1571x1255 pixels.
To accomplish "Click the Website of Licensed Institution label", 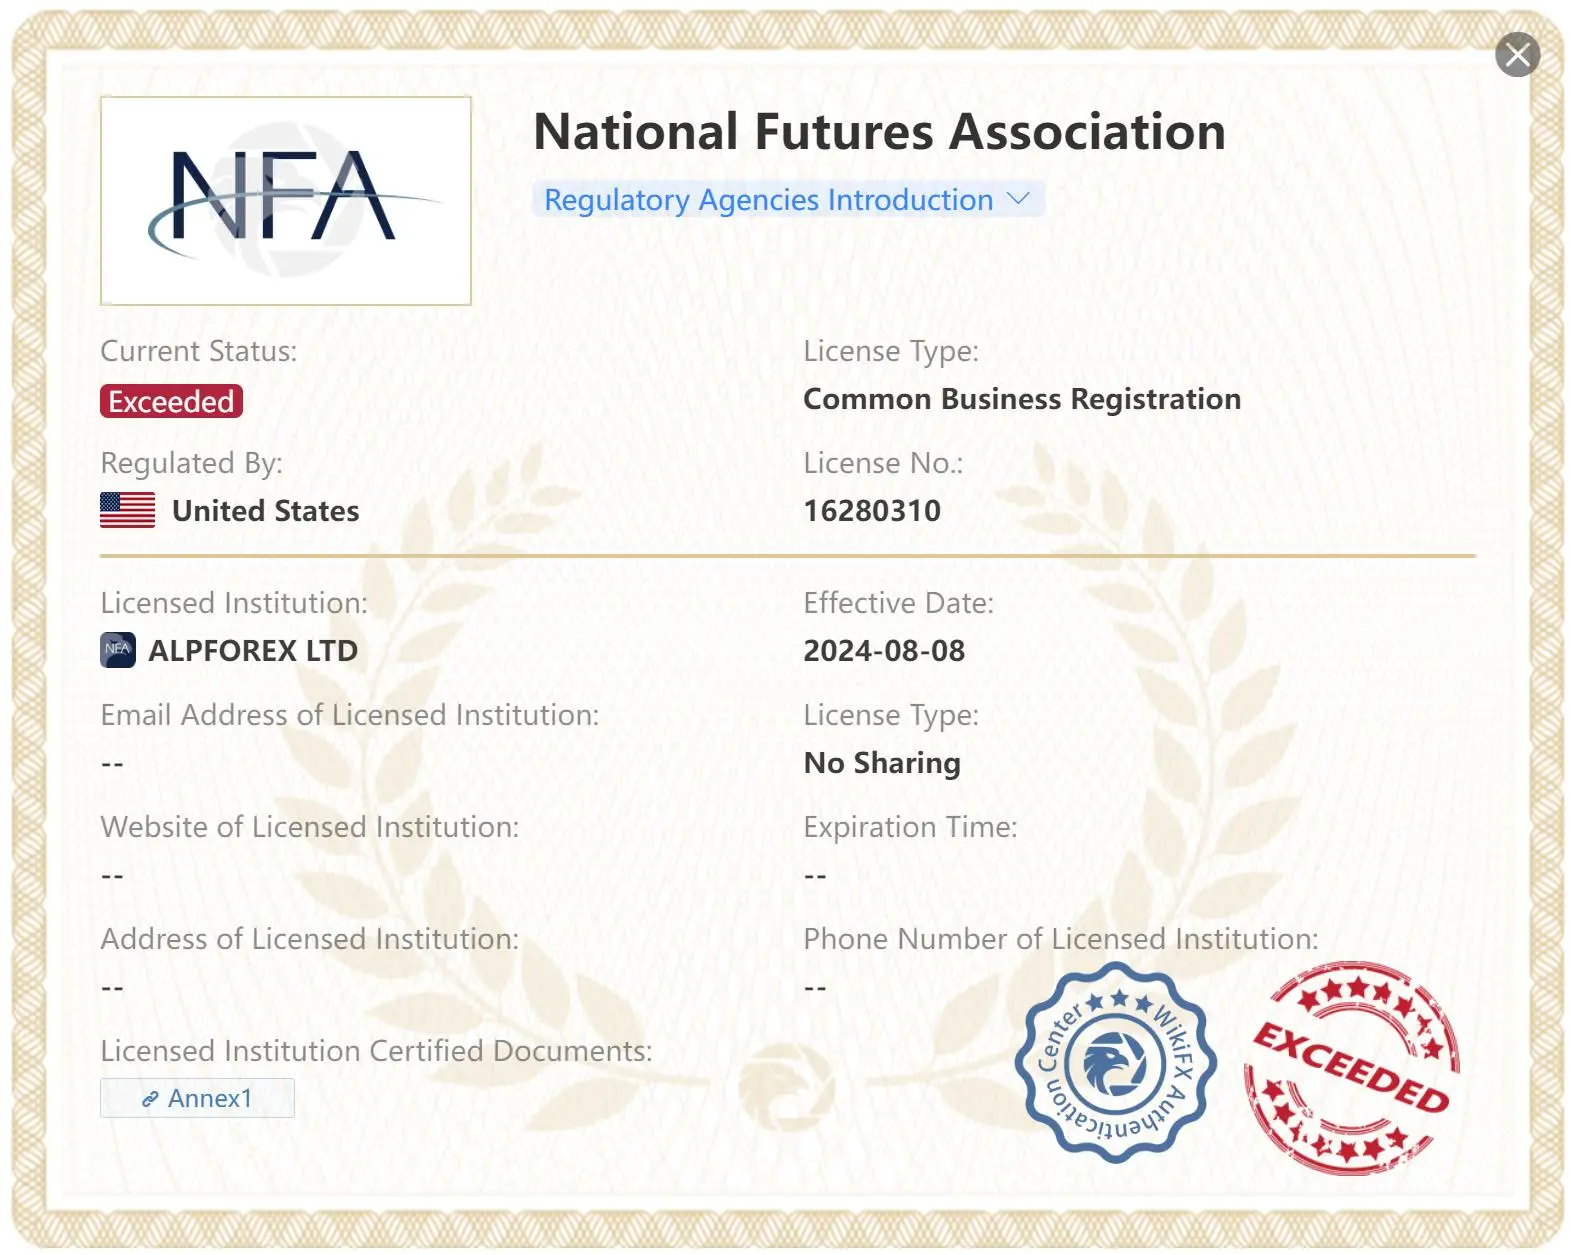I will point(310,827).
